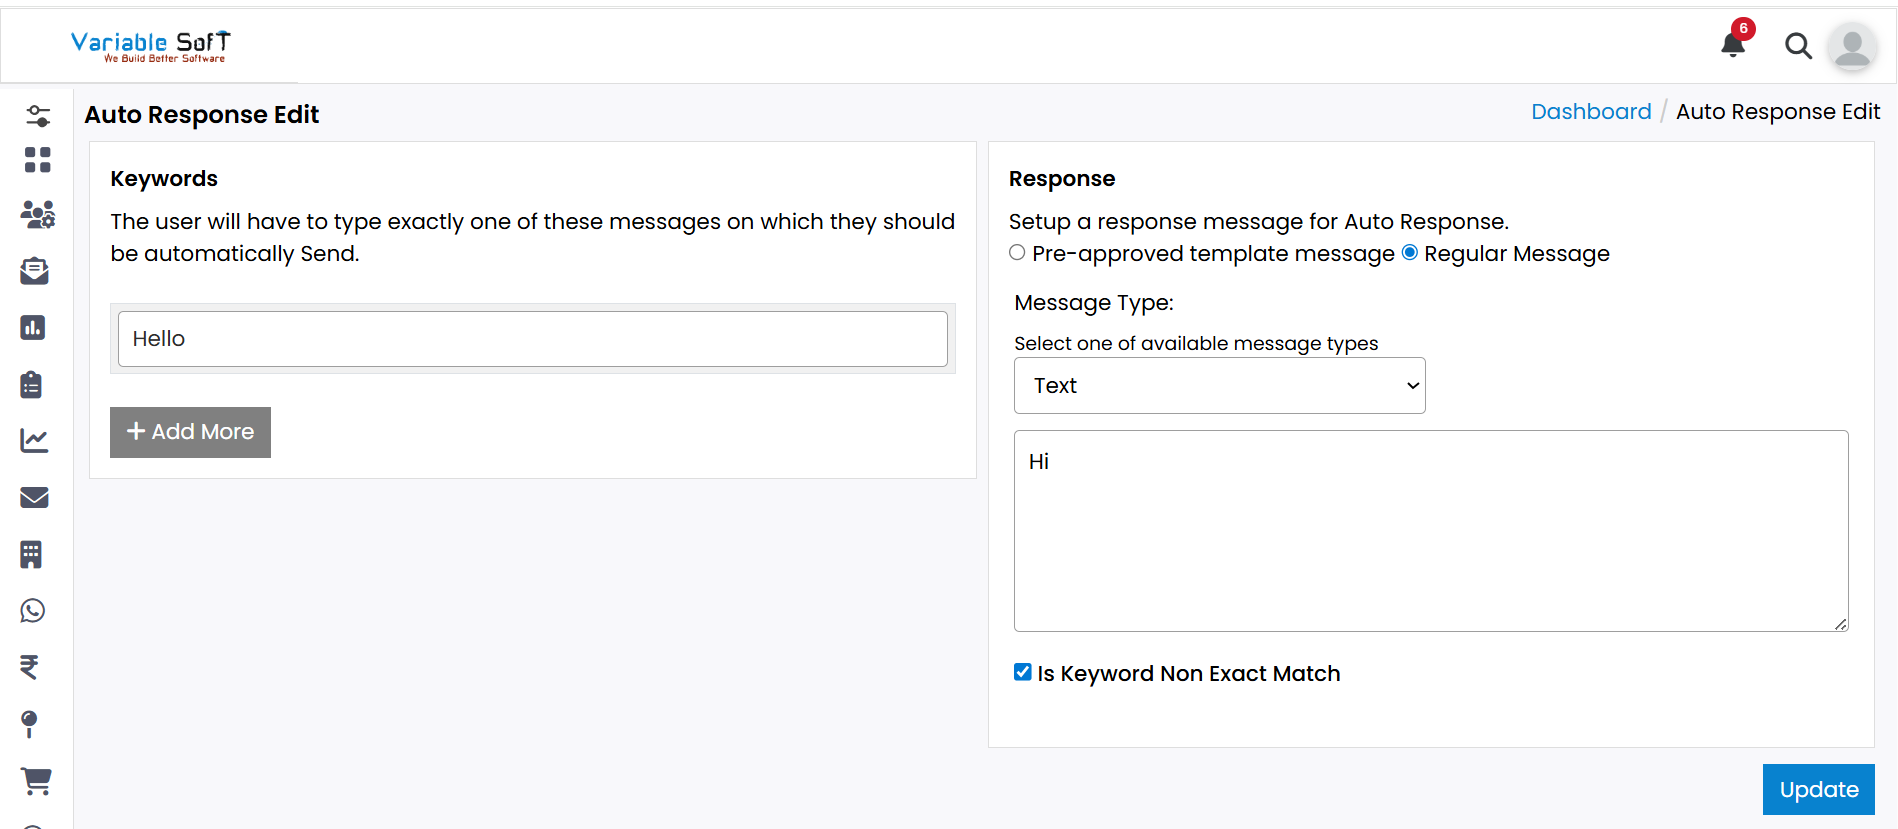Image resolution: width=1898 pixels, height=829 pixels.
Task: Click the Add More keyword button
Action: pos(190,432)
